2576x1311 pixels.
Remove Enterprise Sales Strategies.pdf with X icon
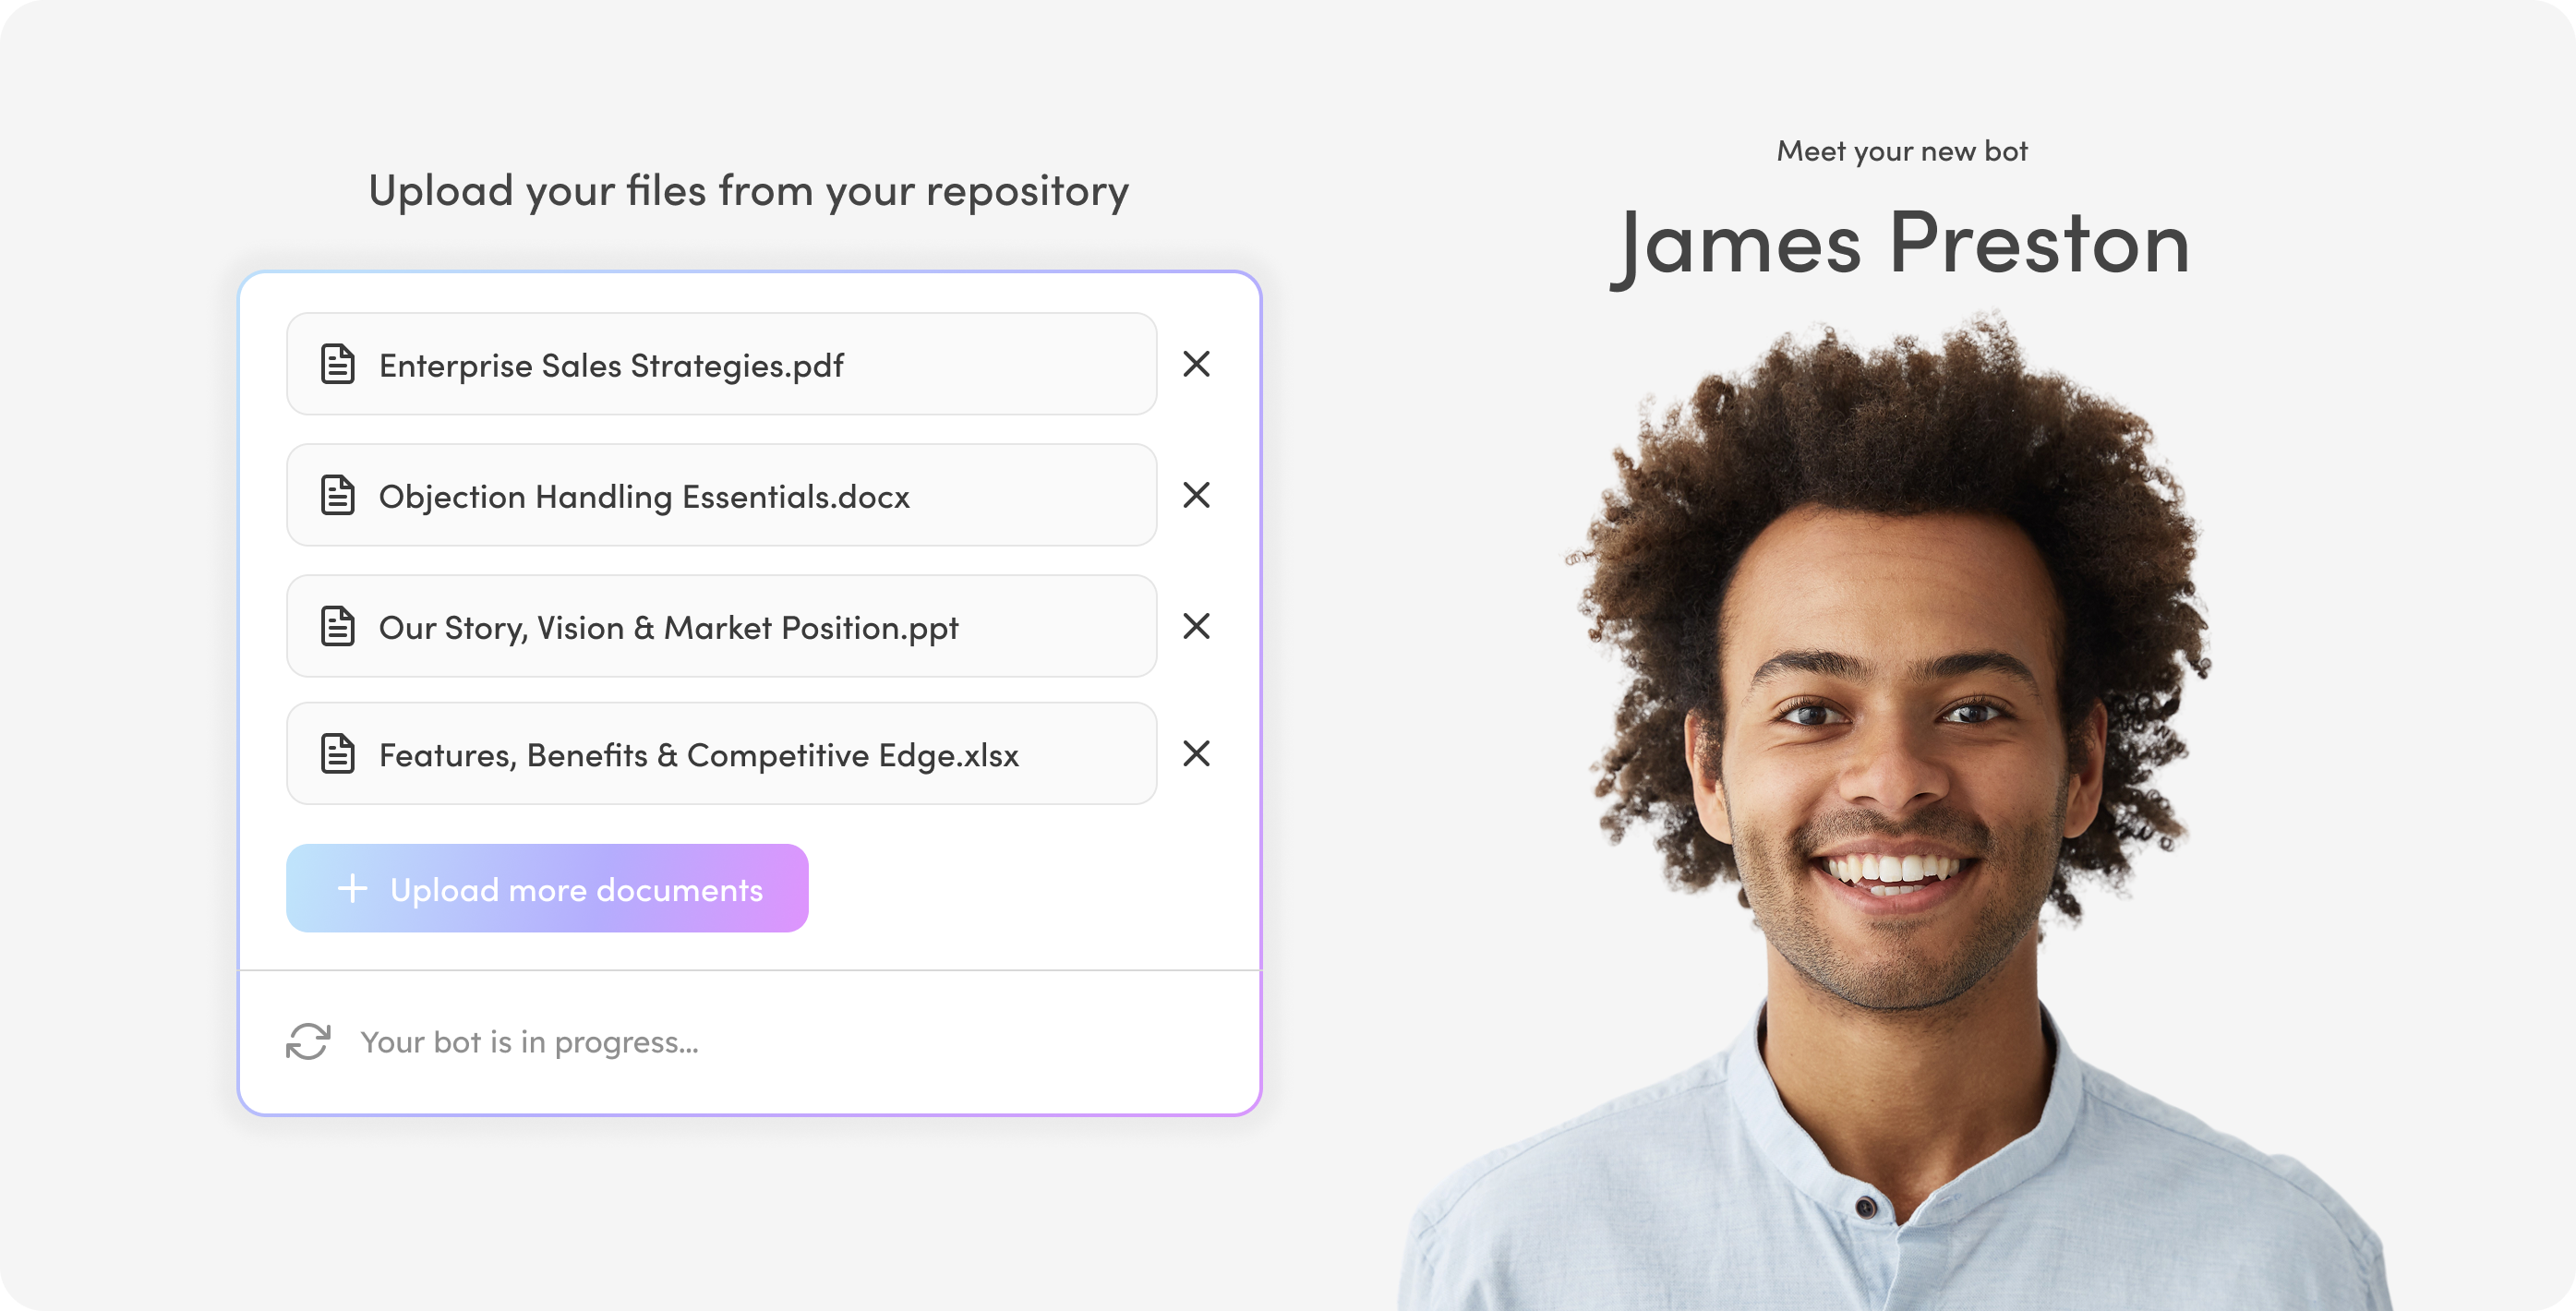(x=1196, y=364)
